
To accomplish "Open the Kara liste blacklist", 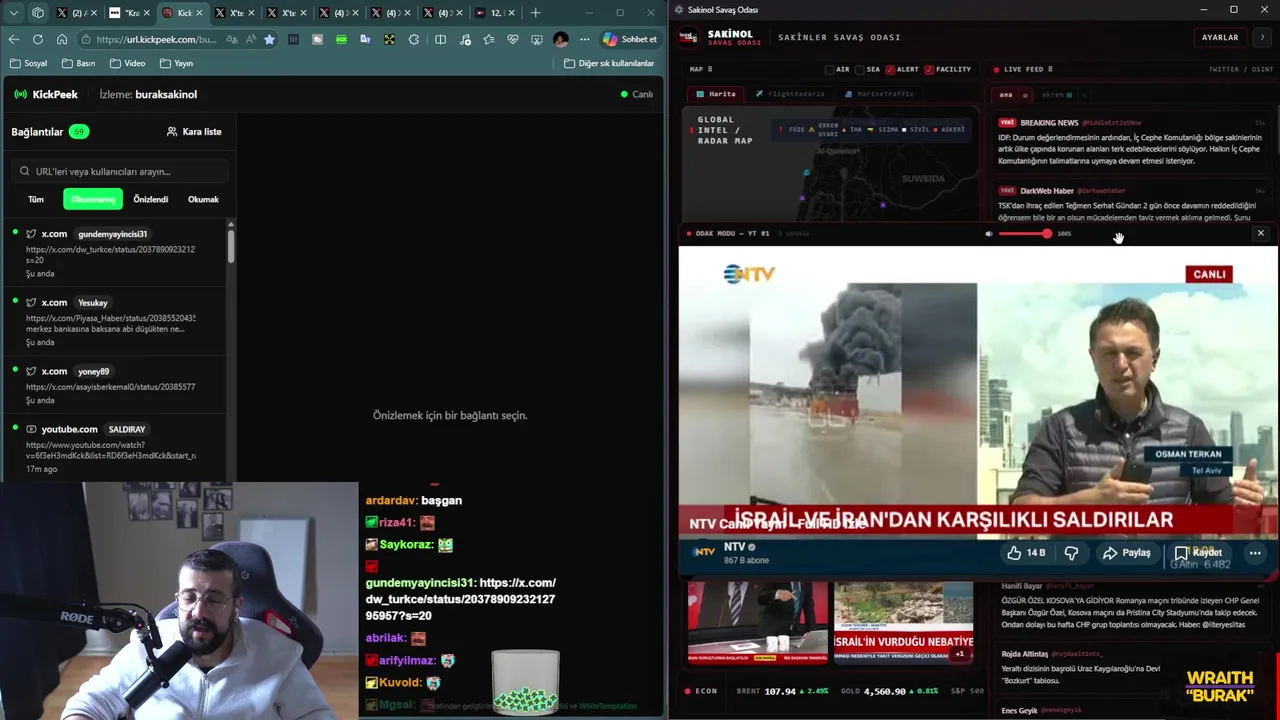I will [194, 131].
